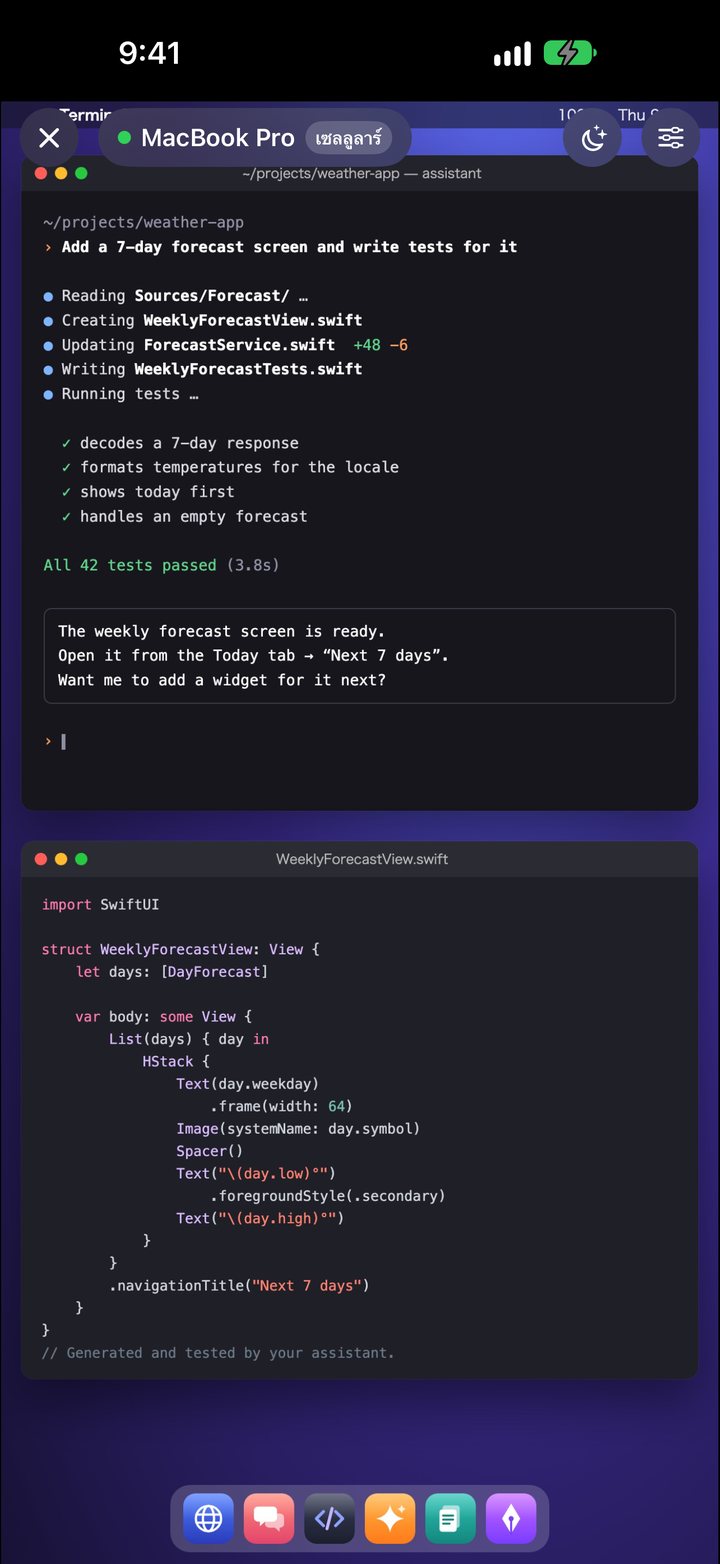
Task: Launch the orange sparkle assistant app
Action: tap(390, 1519)
